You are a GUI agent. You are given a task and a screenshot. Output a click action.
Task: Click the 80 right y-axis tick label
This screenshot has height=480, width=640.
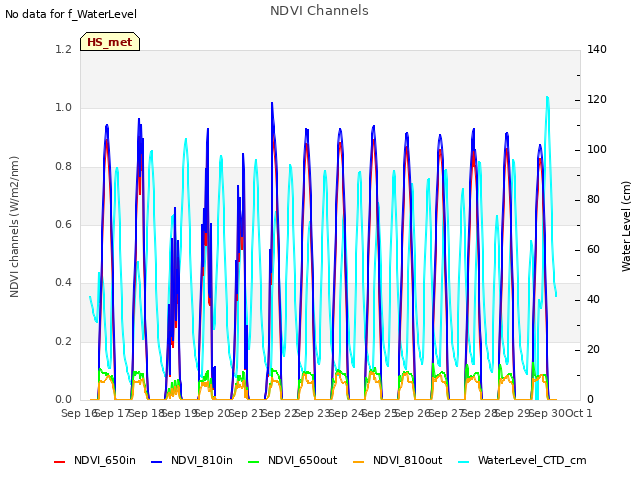click(593, 200)
